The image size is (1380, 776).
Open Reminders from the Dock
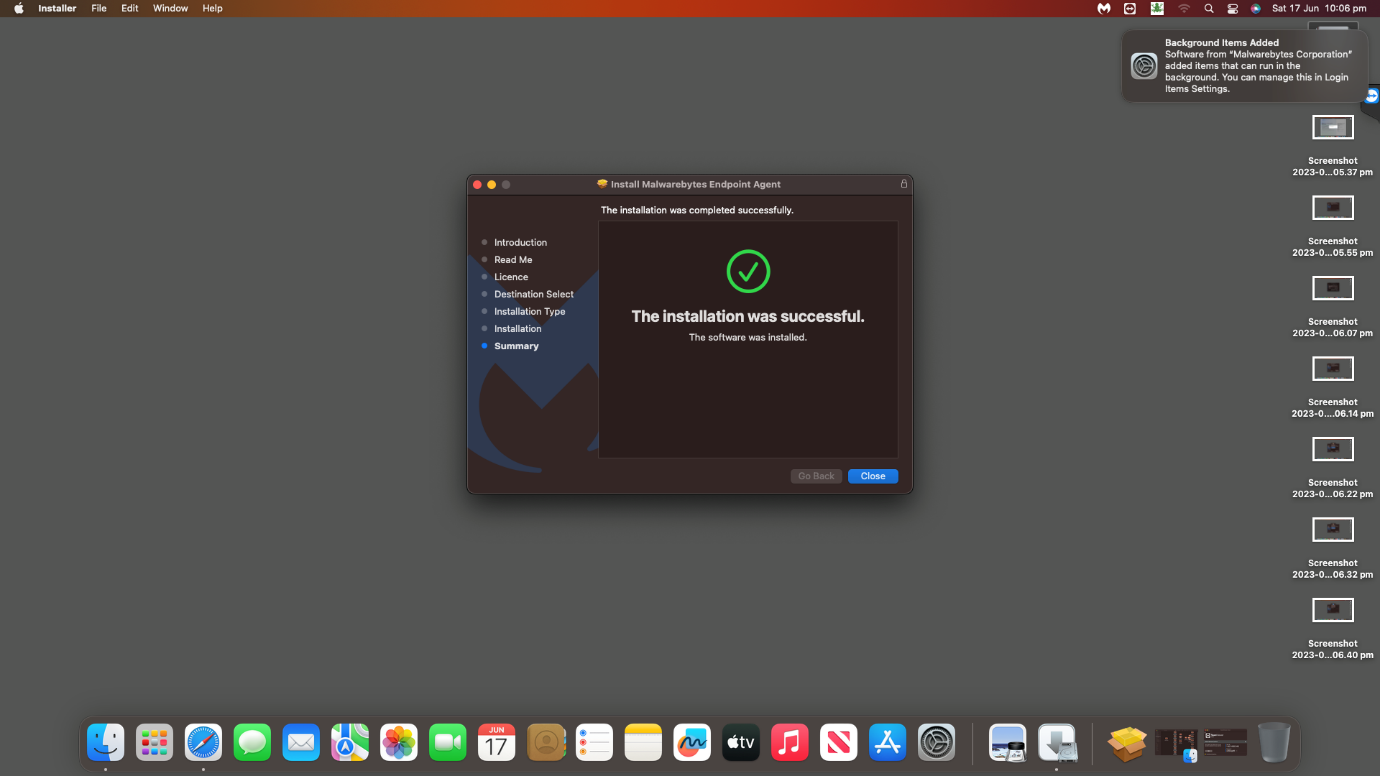tap(594, 742)
